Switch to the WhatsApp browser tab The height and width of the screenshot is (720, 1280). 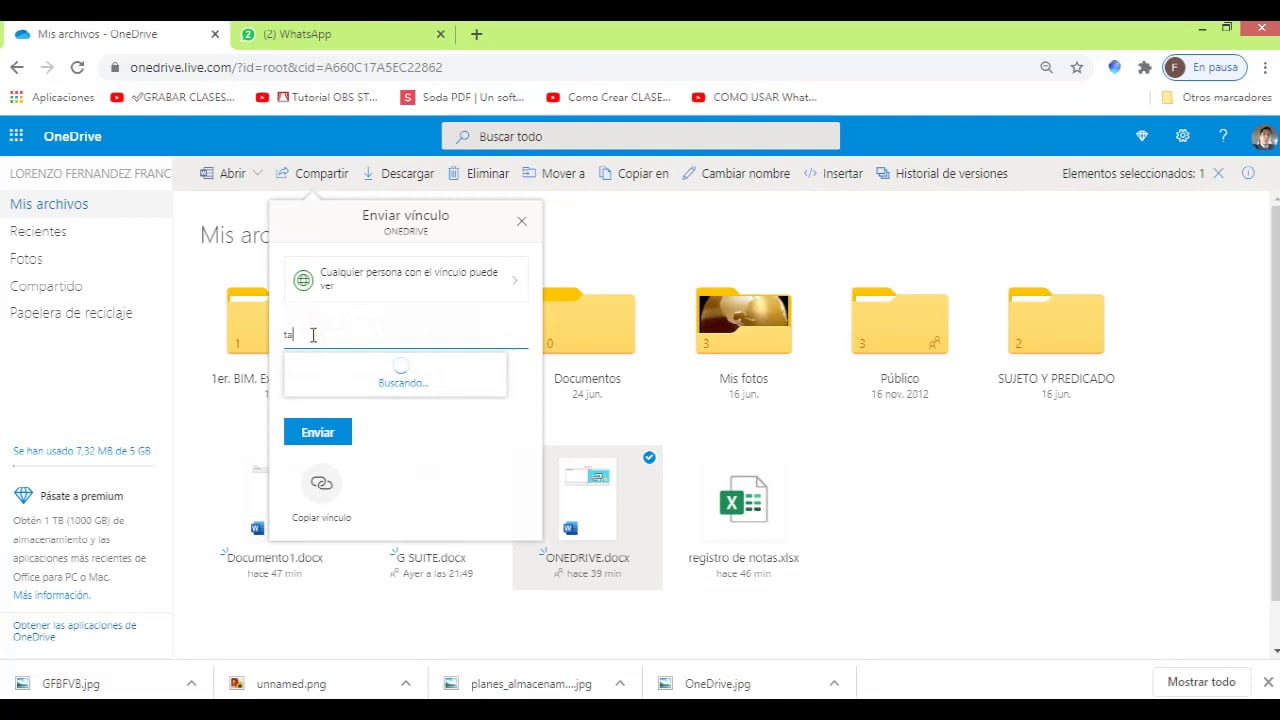click(343, 34)
